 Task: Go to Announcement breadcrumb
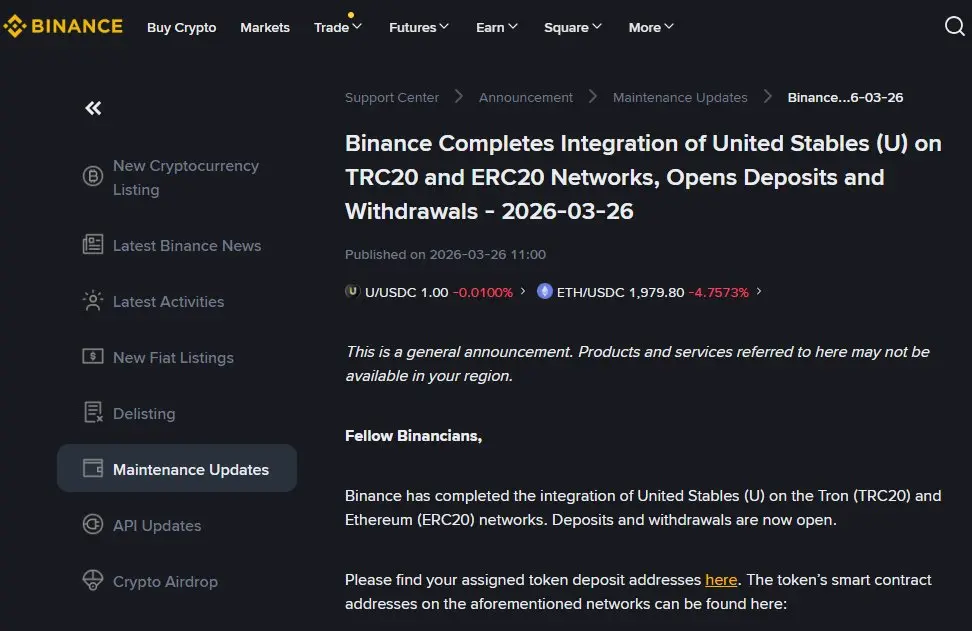[x=526, y=97]
